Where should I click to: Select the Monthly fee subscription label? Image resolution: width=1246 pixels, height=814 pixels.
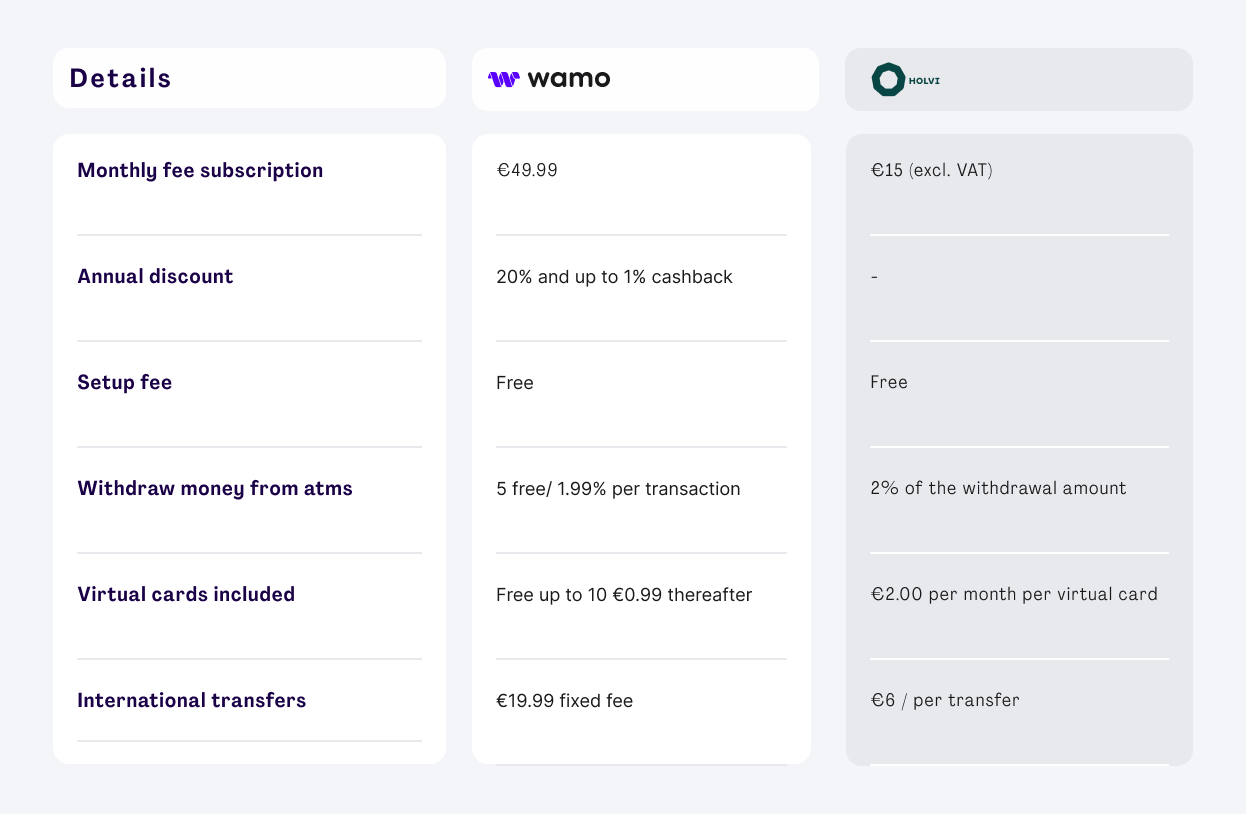coord(200,170)
